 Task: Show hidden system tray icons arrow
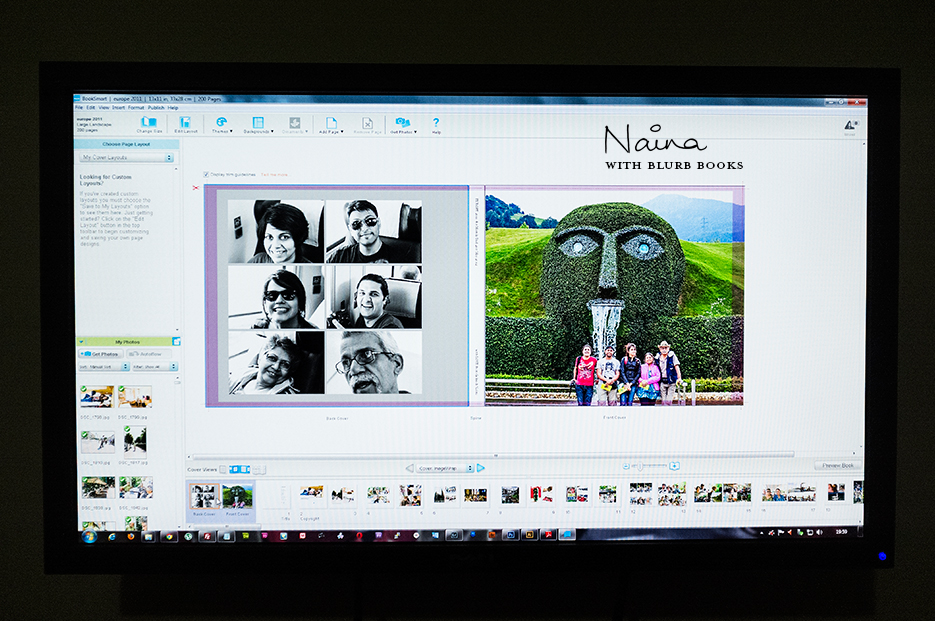coord(761,533)
